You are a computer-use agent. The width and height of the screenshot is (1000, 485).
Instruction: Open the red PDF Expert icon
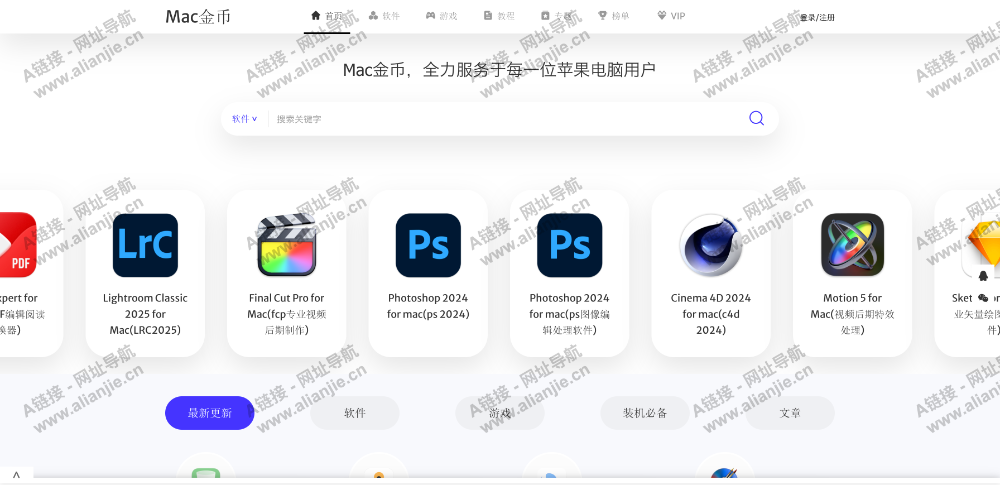pyautogui.click(x=17, y=245)
